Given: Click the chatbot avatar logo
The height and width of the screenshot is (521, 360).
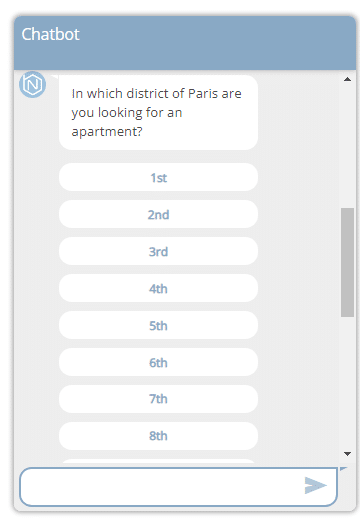Looking at the screenshot, I should coord(32,84).
